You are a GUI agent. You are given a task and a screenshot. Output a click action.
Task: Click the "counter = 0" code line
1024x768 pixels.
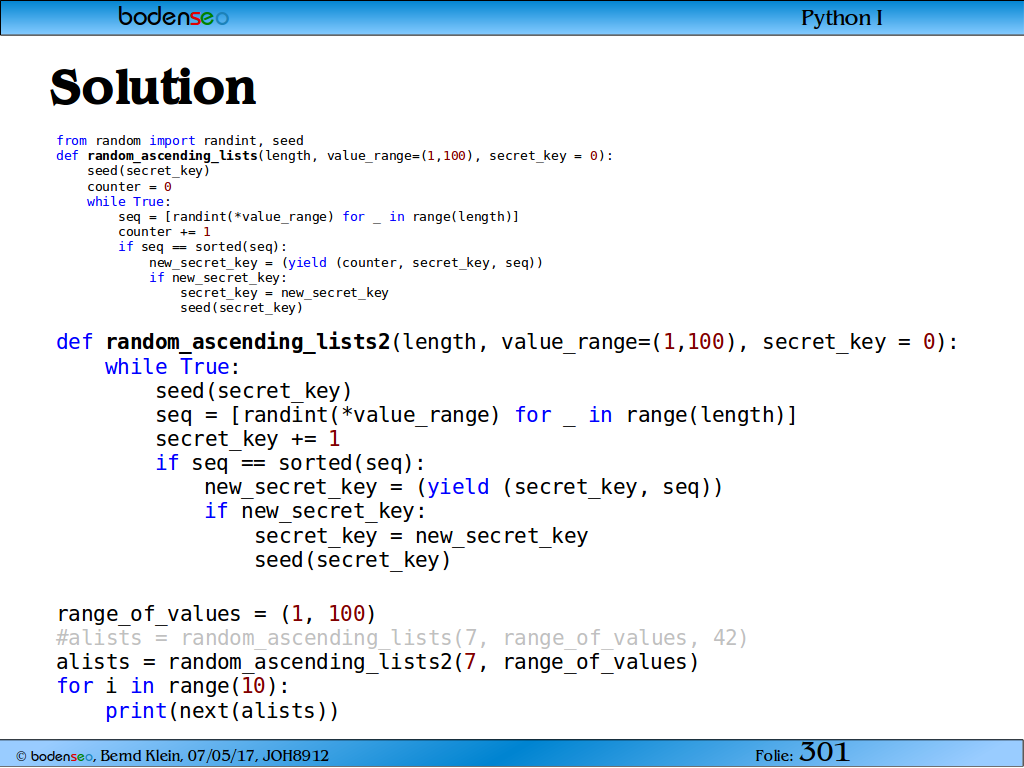click(129, 186)
